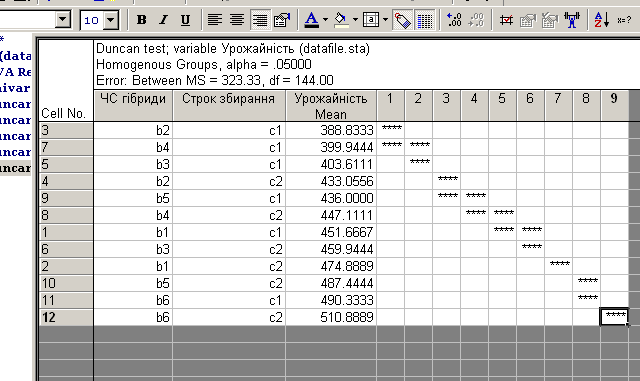Select the row header for Cell No. 10
Viewport: 640px width, 381px height.
pos(66,283)
